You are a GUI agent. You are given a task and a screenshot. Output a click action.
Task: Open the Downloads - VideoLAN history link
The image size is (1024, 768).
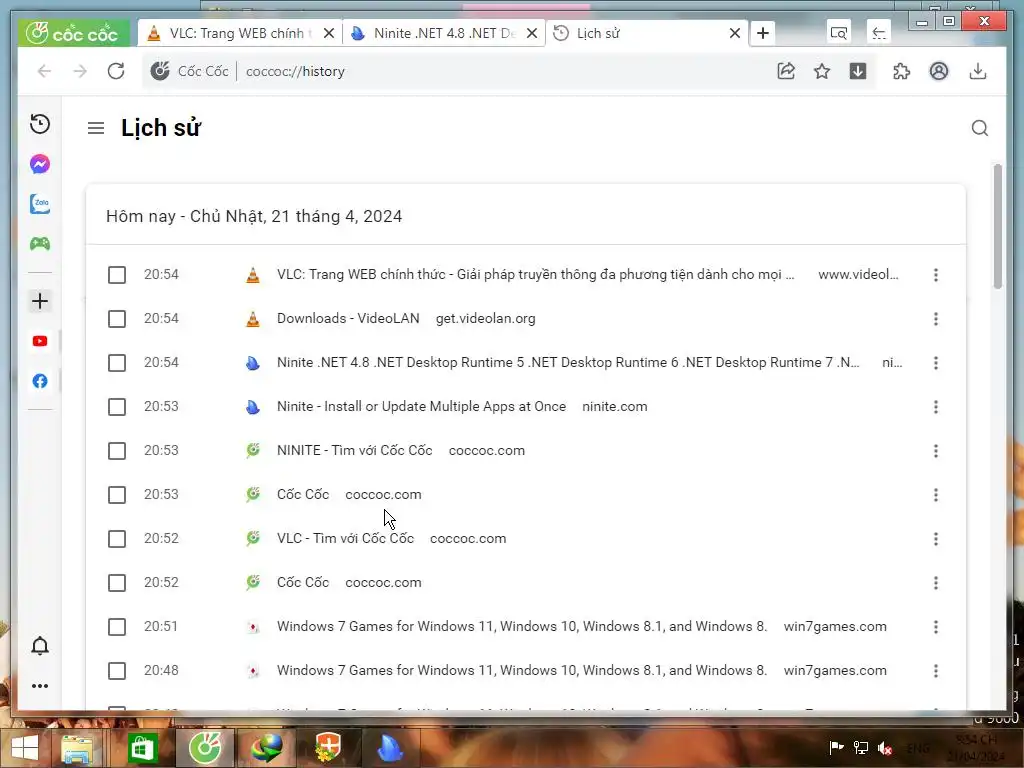click(x=348, y=319)
